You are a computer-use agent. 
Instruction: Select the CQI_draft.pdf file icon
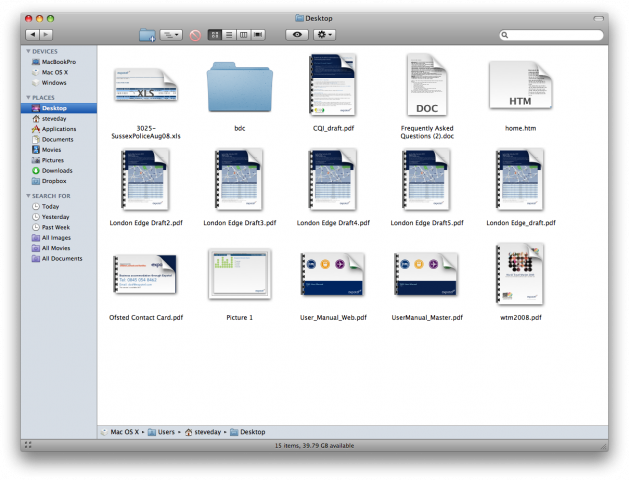[x=333, y=85]
